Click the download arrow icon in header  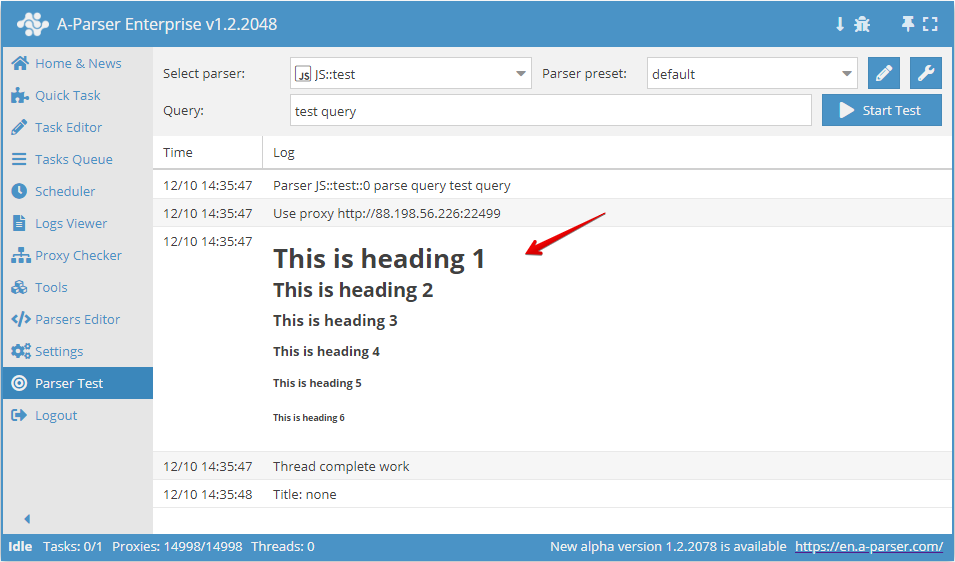(x=840, y=24)
